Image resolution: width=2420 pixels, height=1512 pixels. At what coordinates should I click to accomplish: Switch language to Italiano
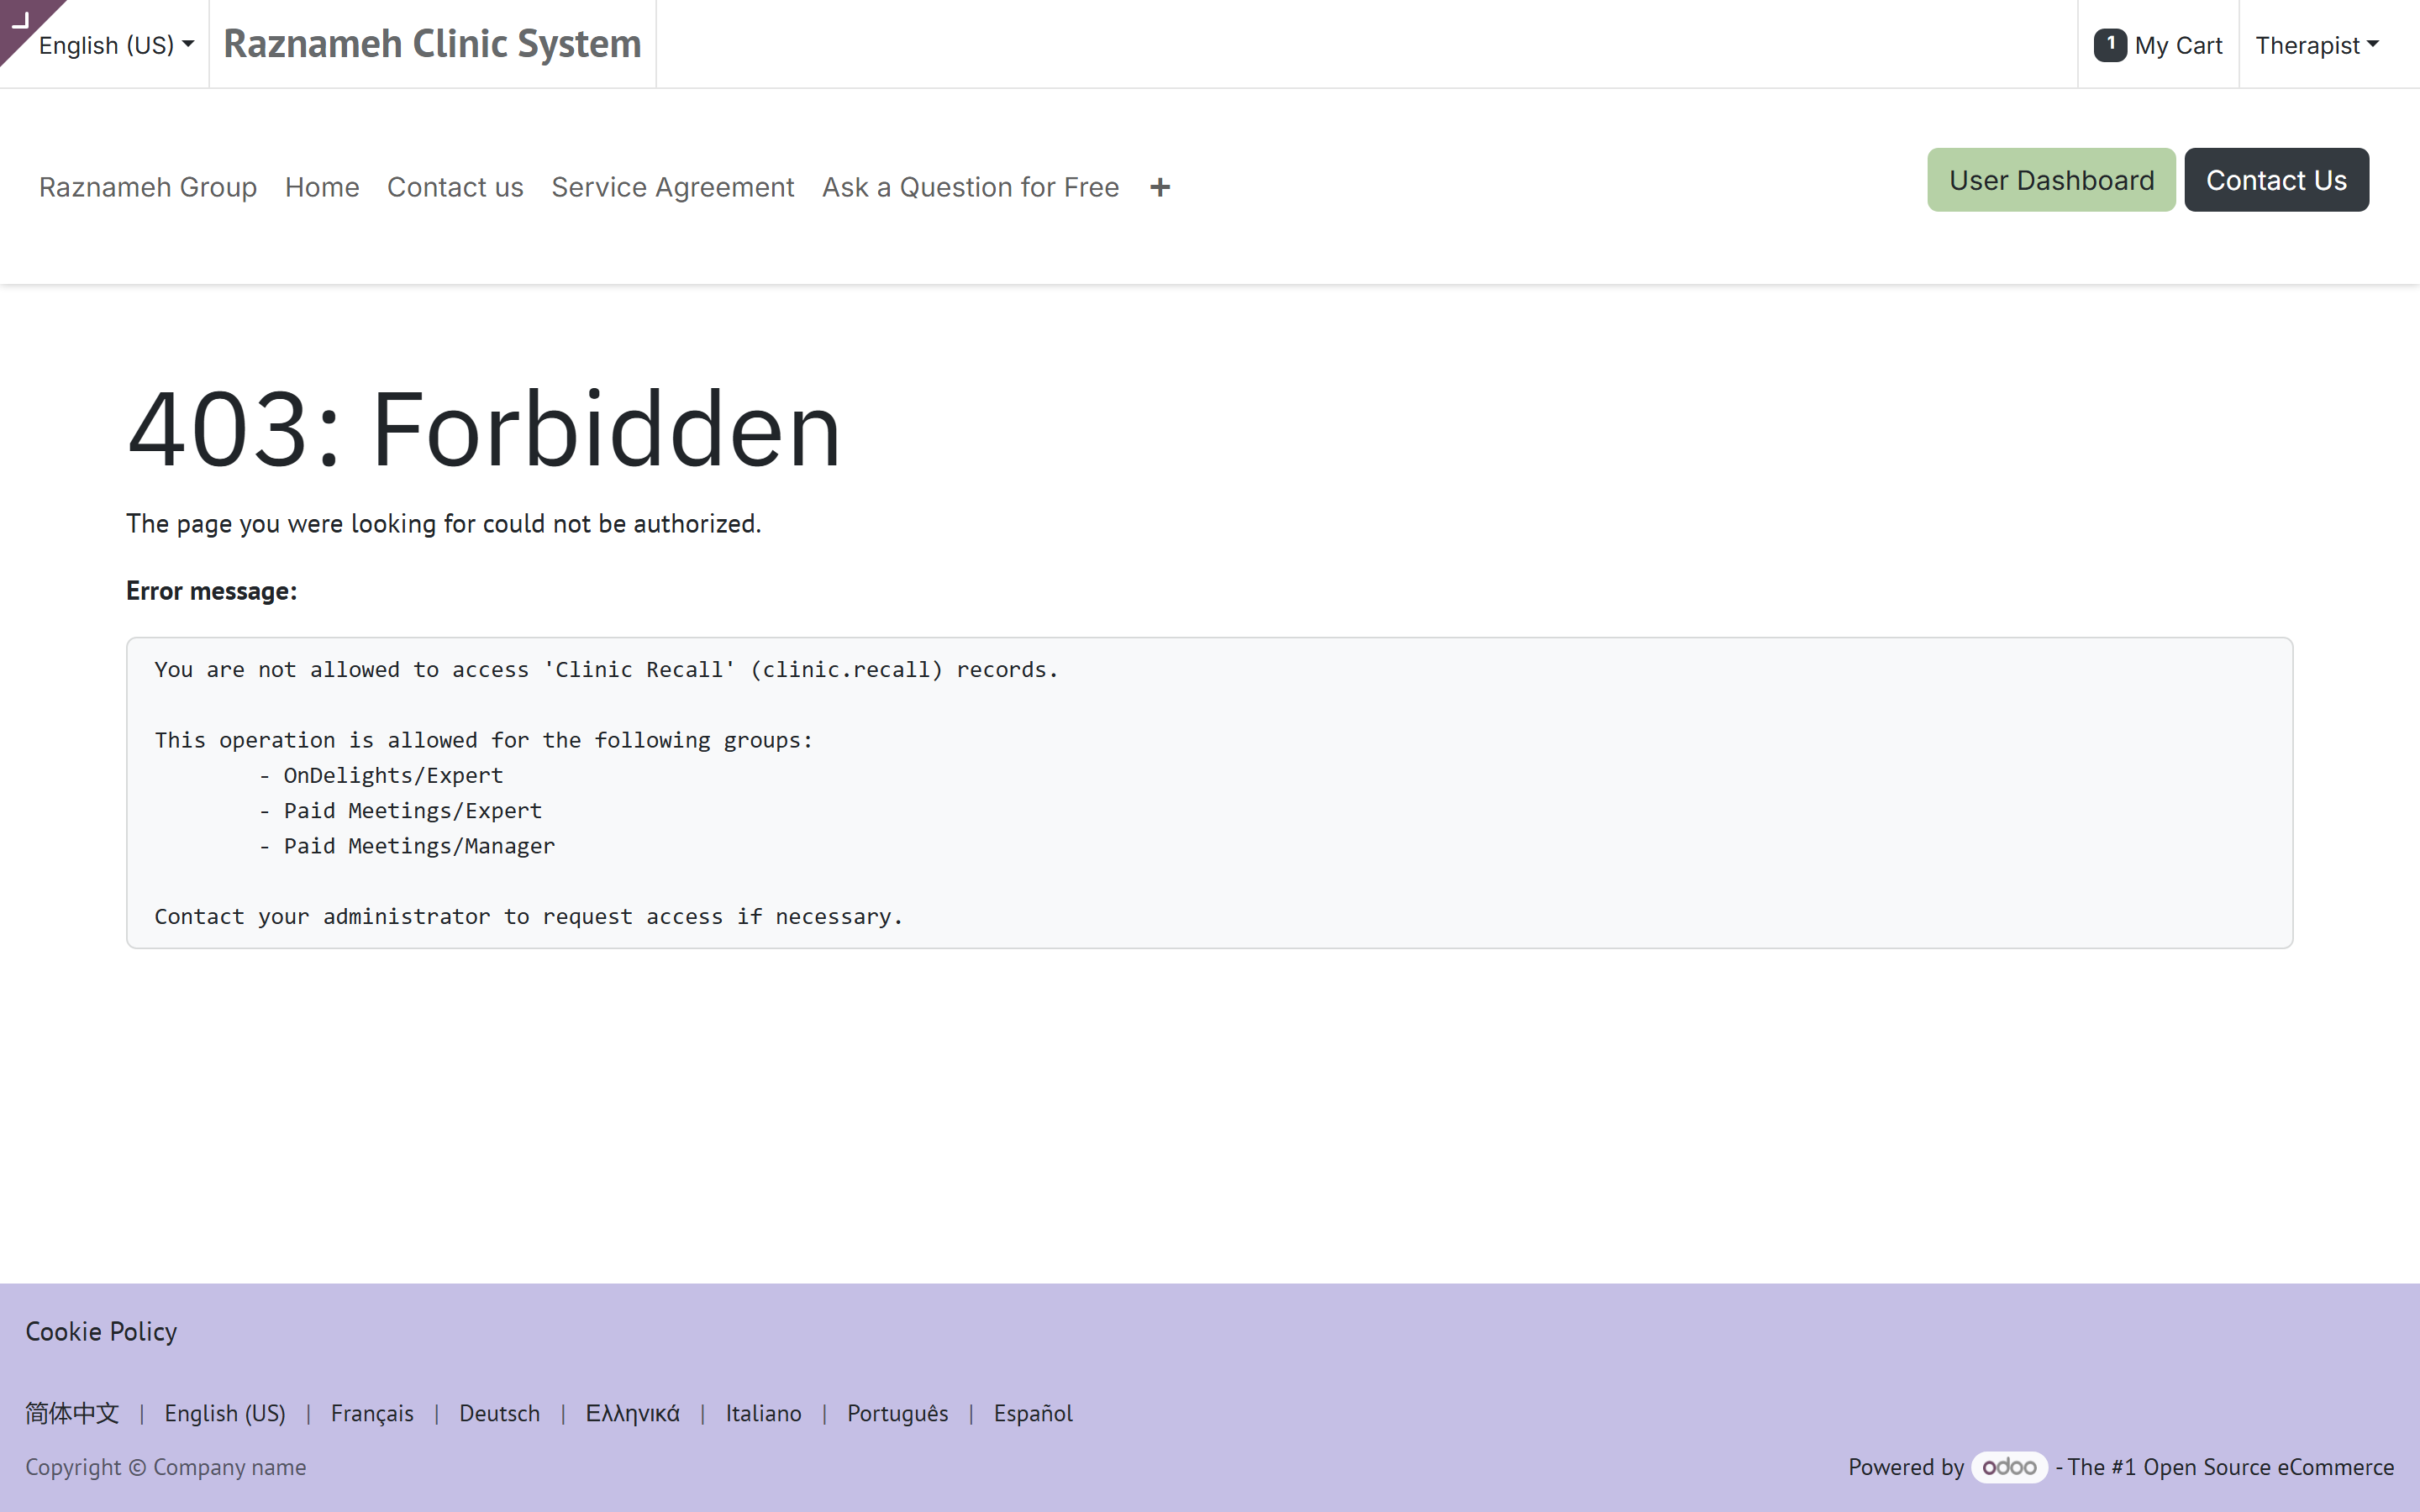763,1413
